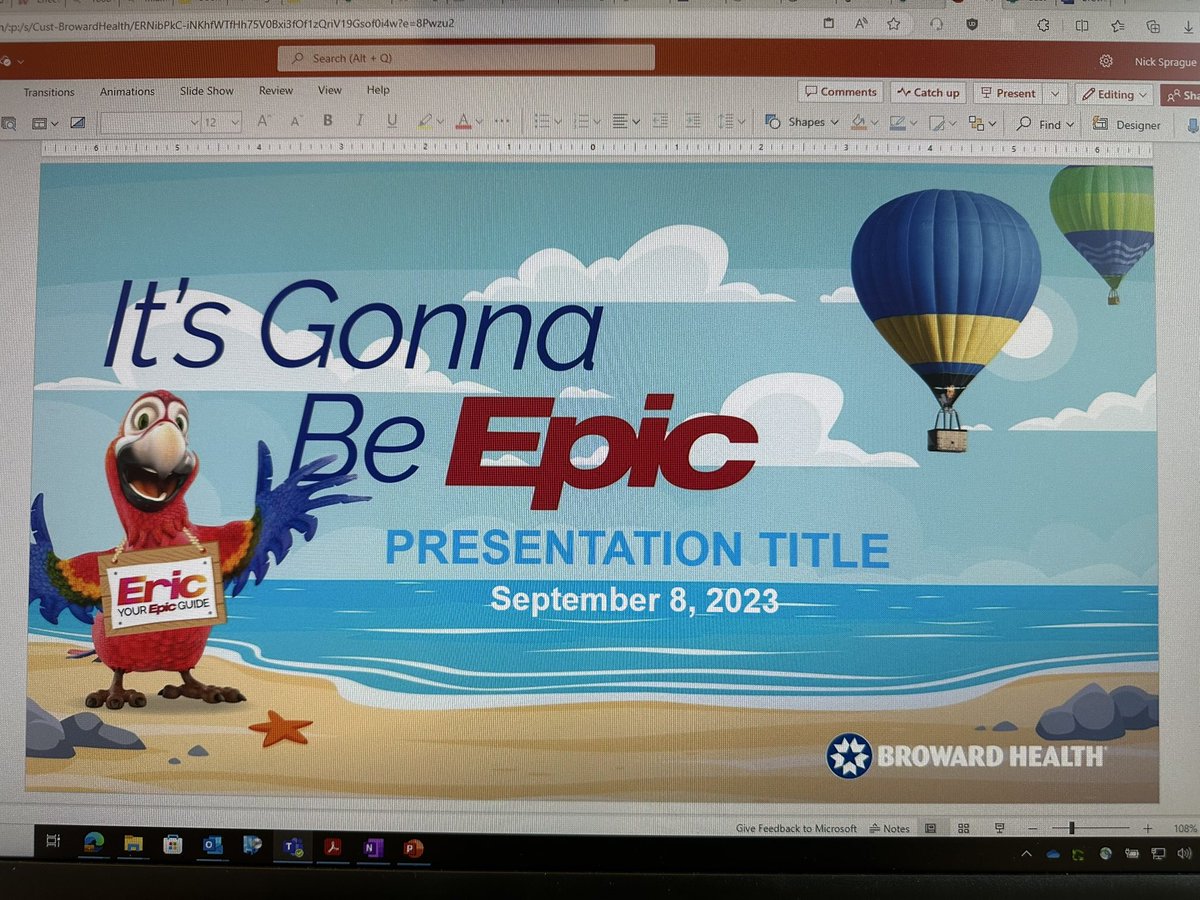Open OneNote from the taskbar
1200x900 pixels.
pos(373,848)
